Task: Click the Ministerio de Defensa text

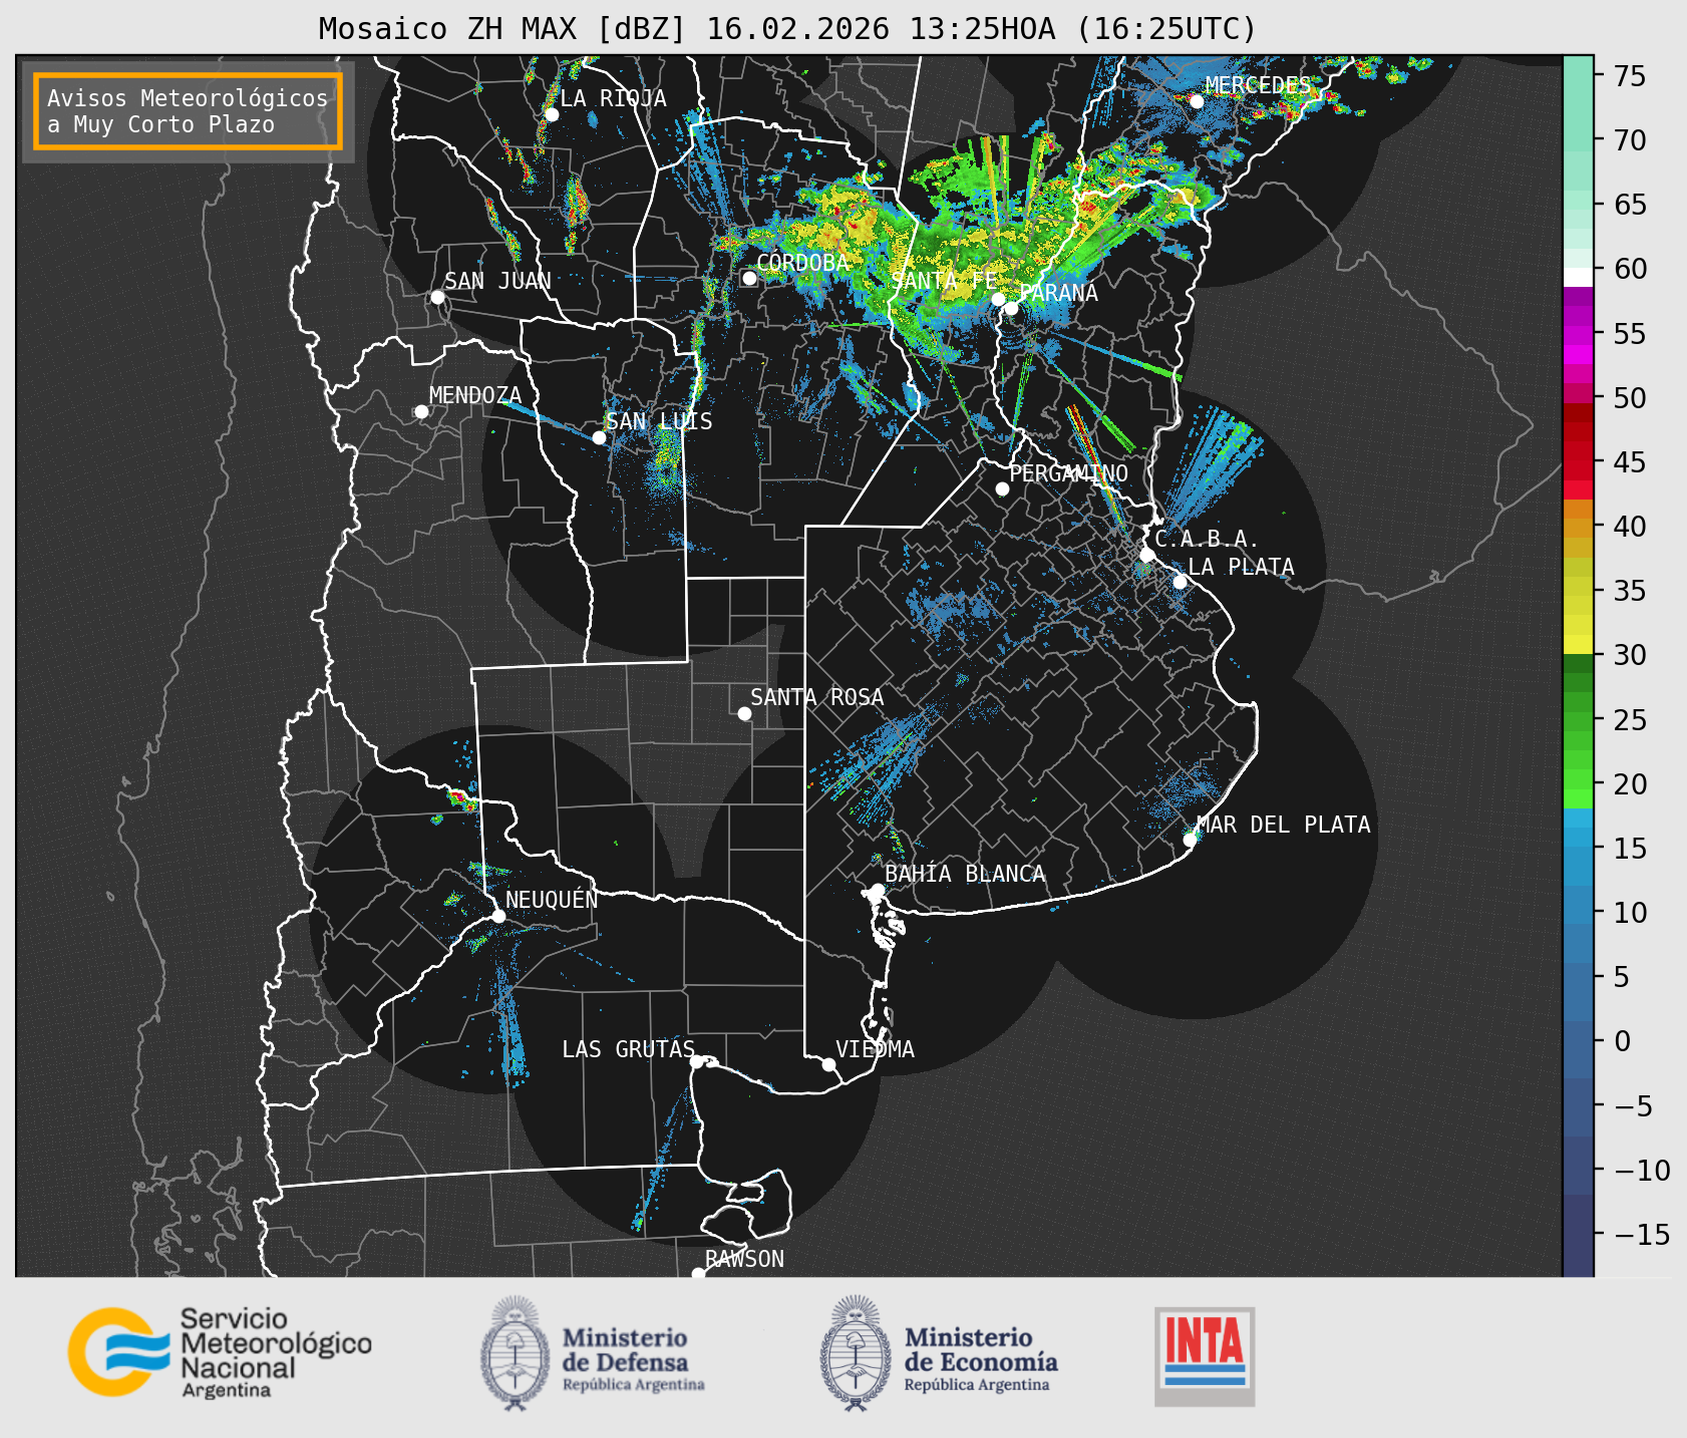Action: 633,1360
